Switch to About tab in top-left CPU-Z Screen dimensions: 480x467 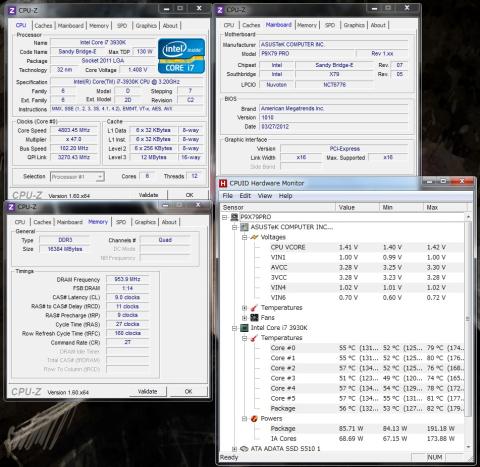pos(170,26)
